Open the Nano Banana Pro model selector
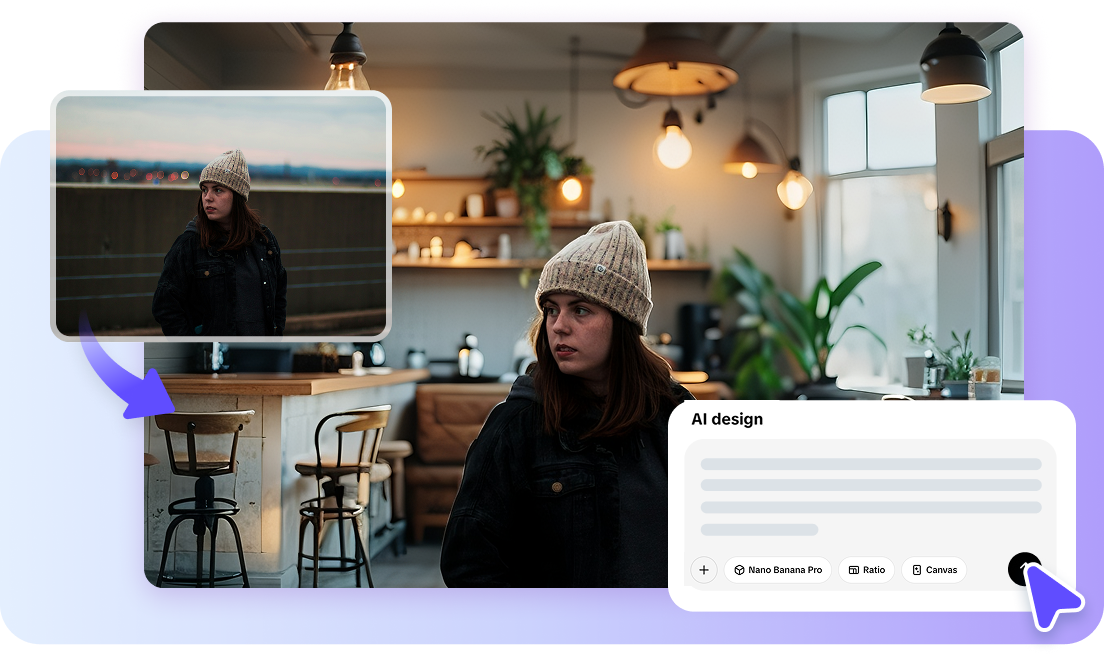 point(778,570)
